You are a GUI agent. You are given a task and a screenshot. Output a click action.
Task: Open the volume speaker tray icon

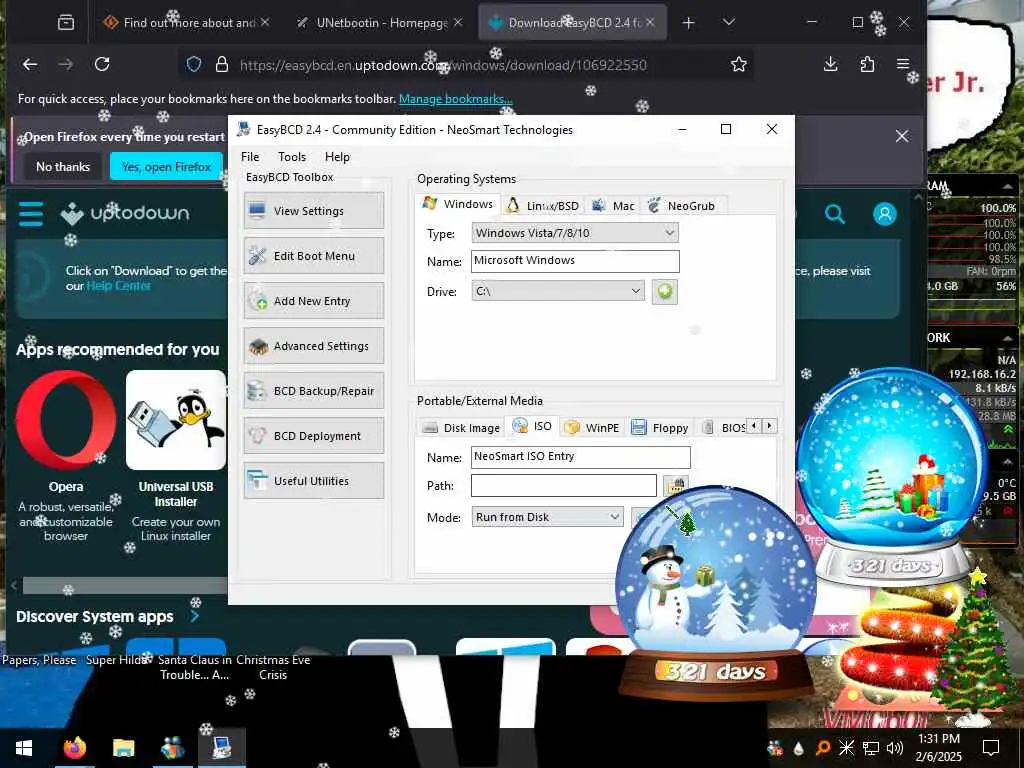click(x=895, y=748)
